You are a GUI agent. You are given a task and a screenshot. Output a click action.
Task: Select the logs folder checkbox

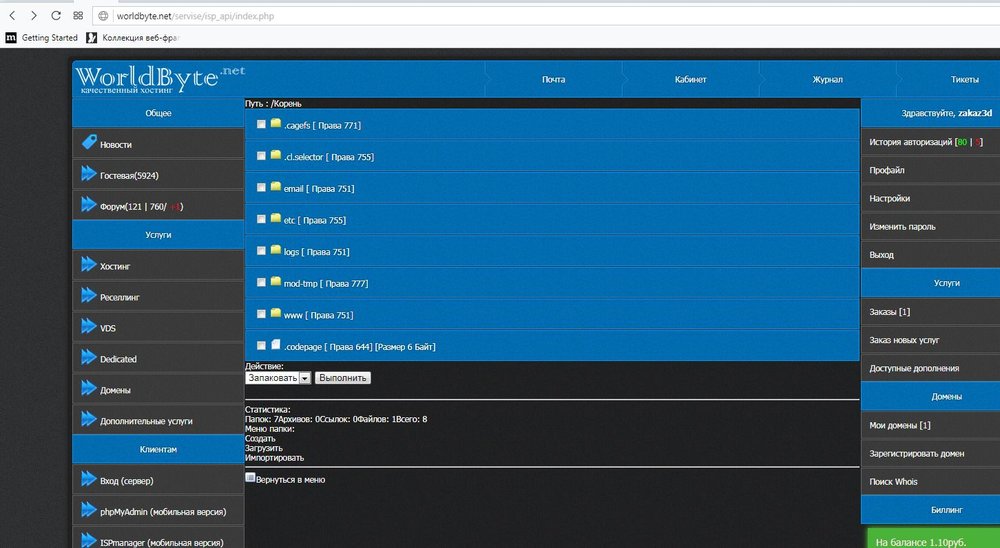click(x=261, y=251)
